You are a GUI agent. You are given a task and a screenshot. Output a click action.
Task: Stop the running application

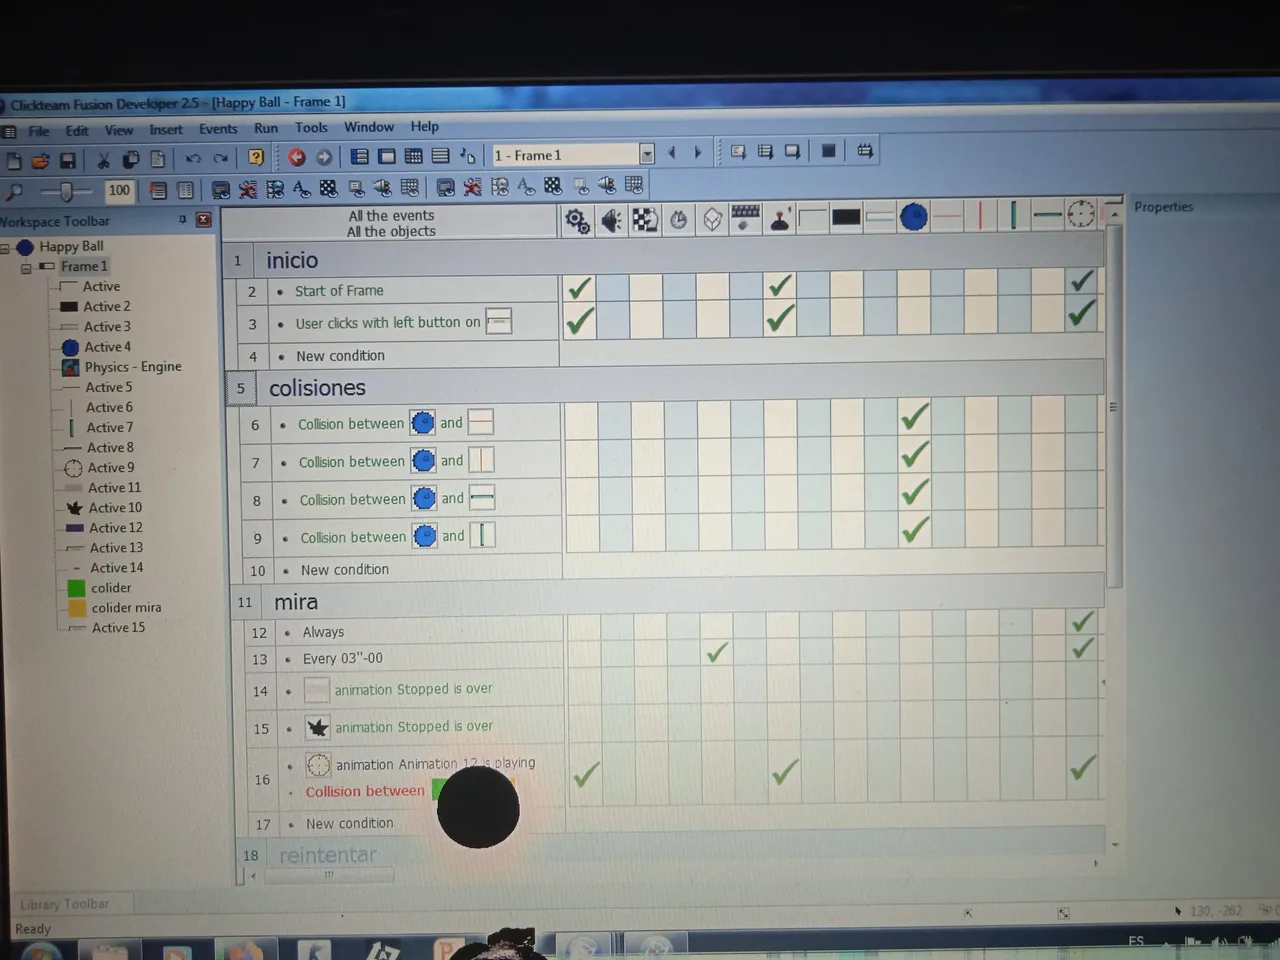pyautogui.click(x=828, y=151)
